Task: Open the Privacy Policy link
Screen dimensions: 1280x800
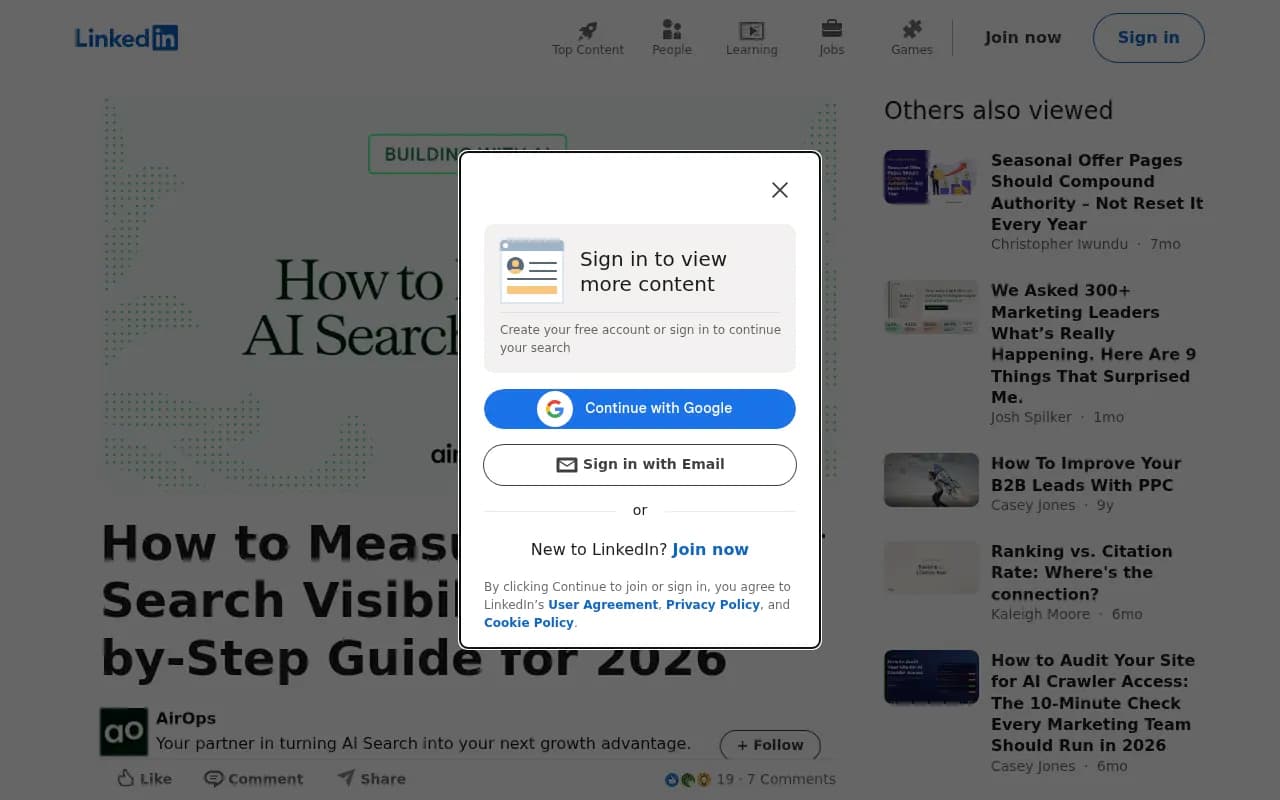Action: 713,604
